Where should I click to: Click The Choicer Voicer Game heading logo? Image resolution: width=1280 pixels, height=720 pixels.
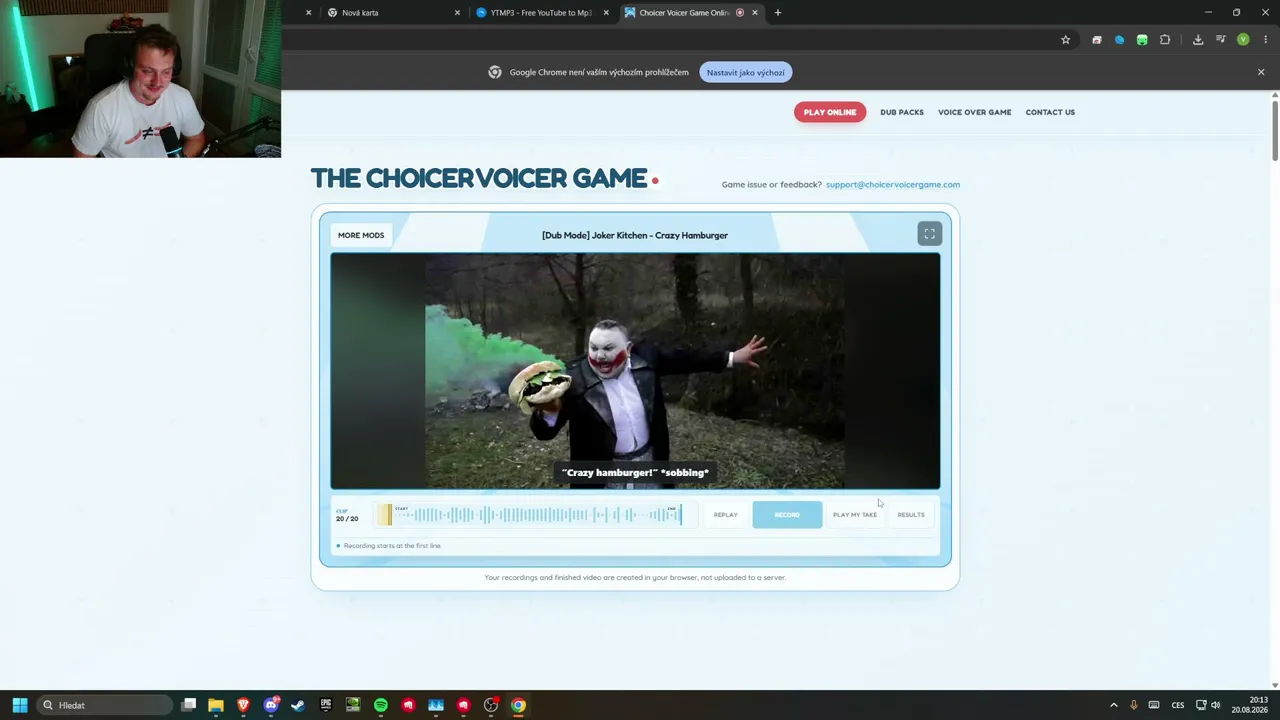click(x=479, y=178)
